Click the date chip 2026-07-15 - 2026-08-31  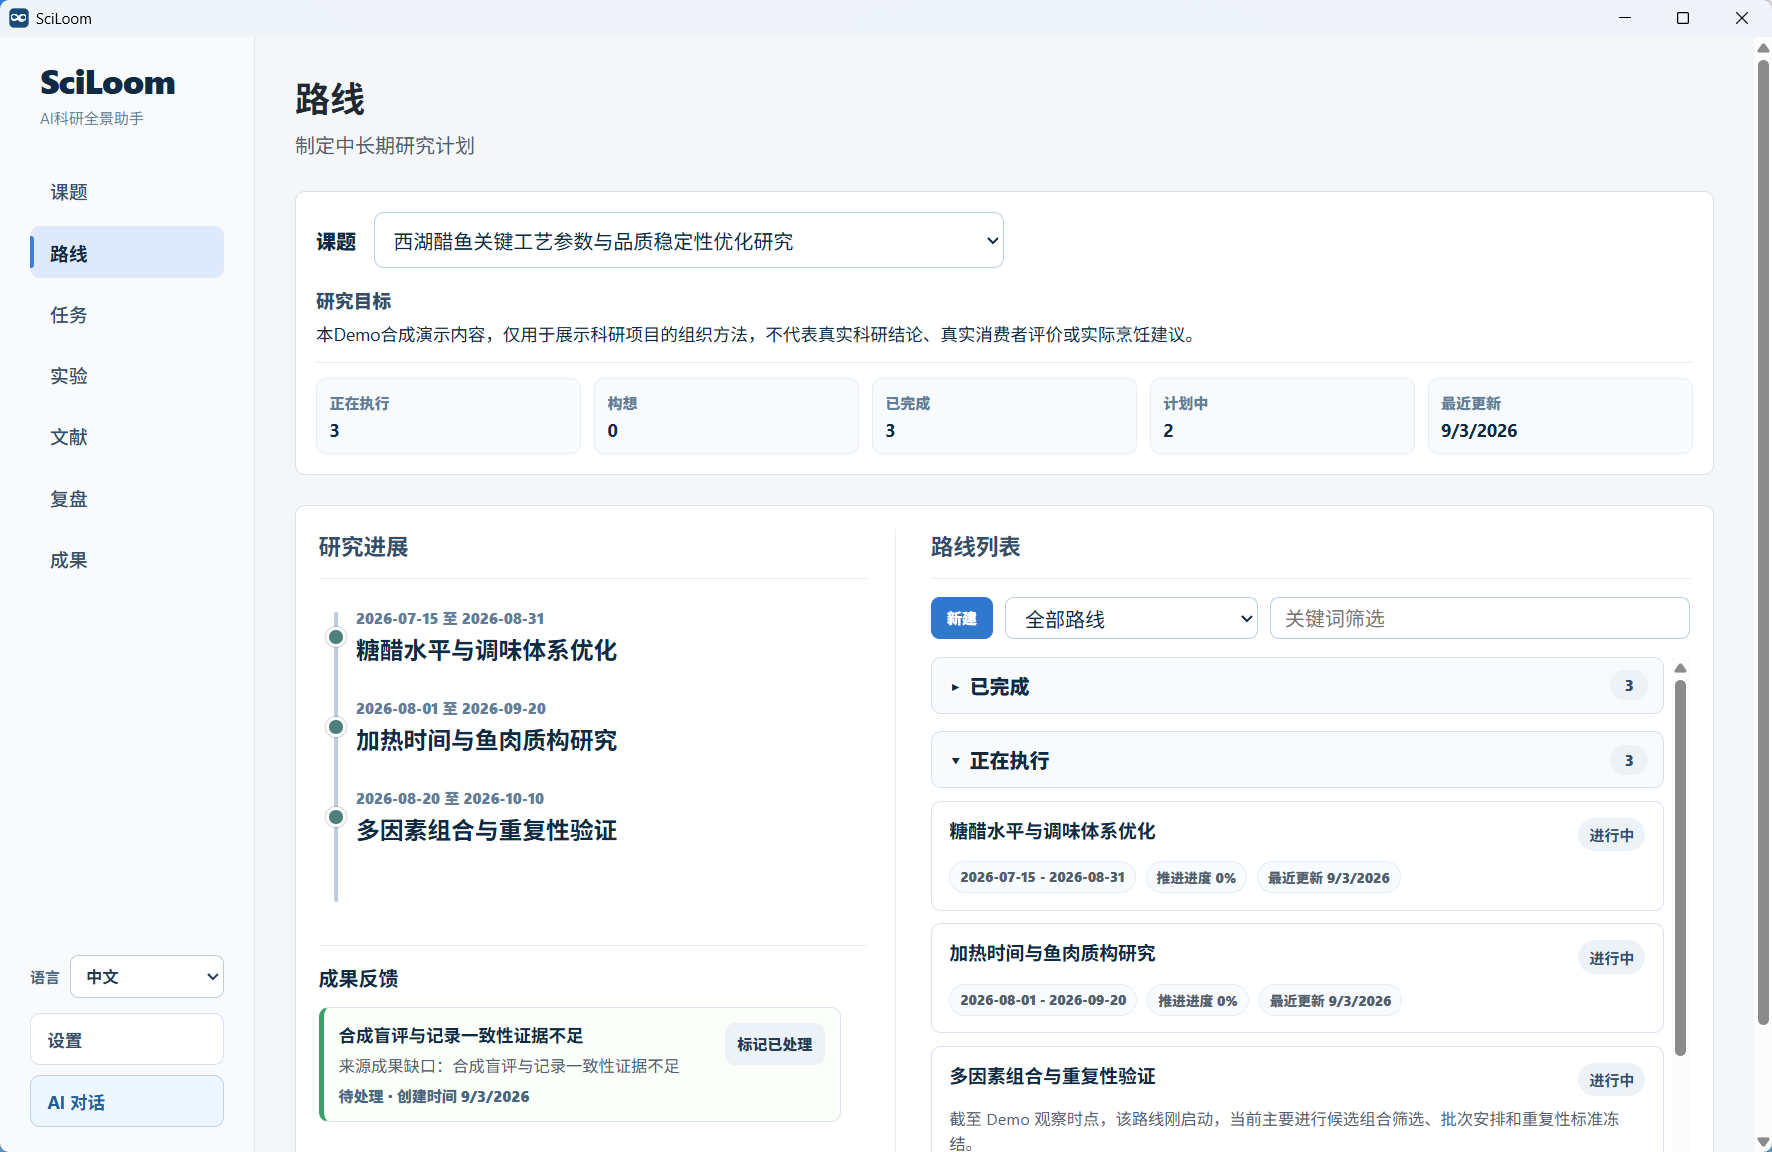pyautogui.click(x=1042, y=877)
